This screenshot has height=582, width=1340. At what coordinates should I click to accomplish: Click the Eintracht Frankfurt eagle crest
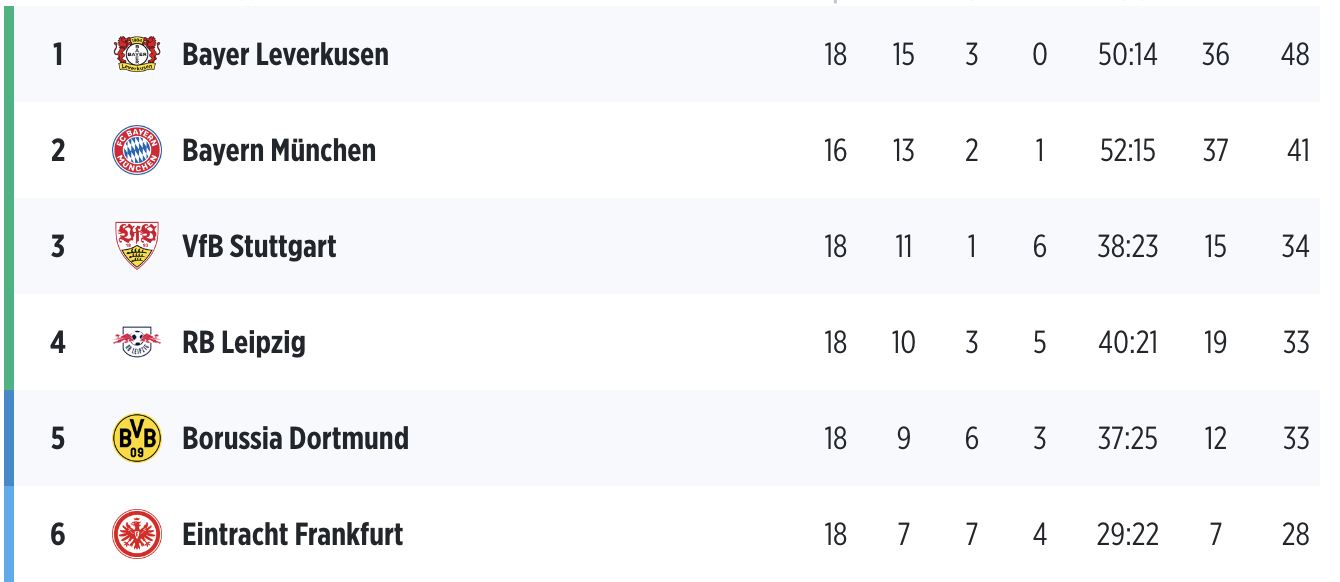(136, 534)
